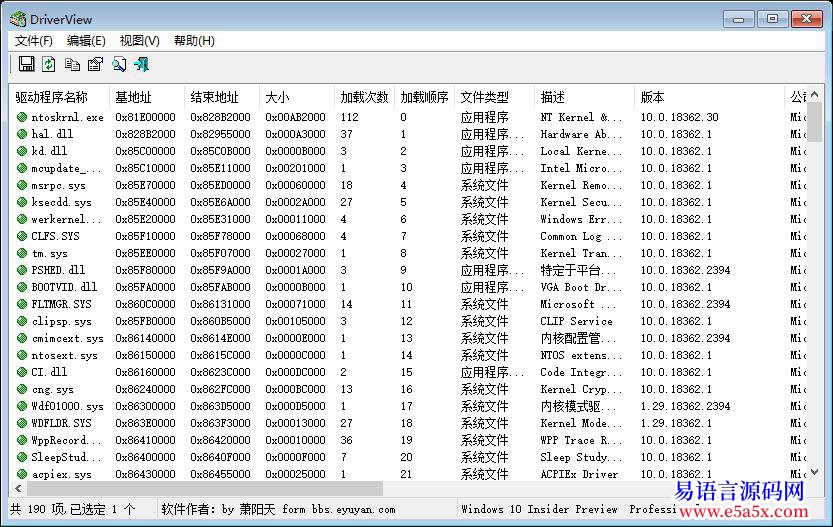Maximize the DriverView window

click(x=772, y=19)
